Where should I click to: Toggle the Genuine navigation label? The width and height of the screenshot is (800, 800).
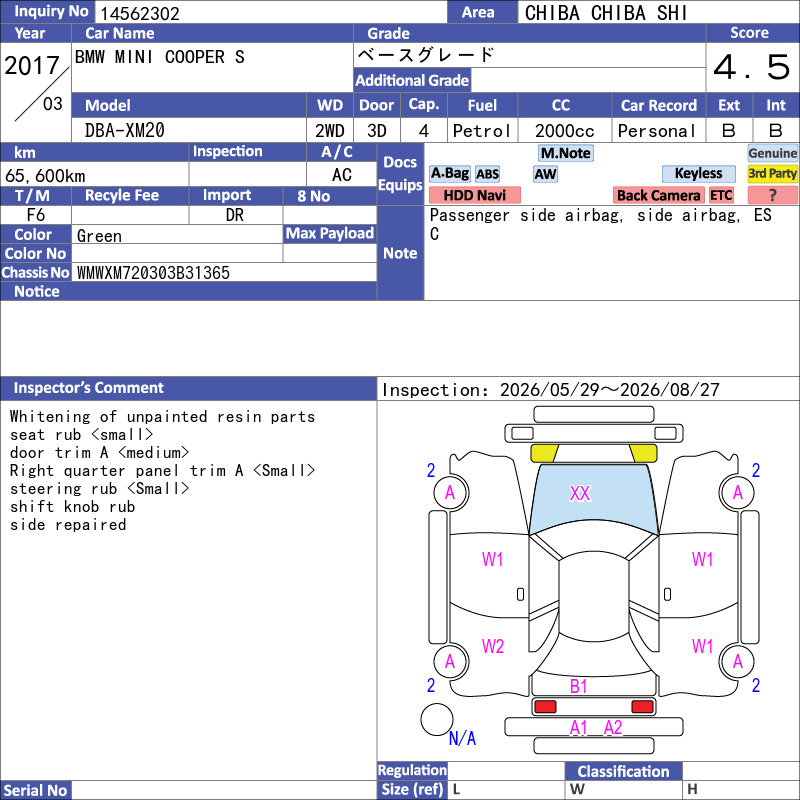772,153
